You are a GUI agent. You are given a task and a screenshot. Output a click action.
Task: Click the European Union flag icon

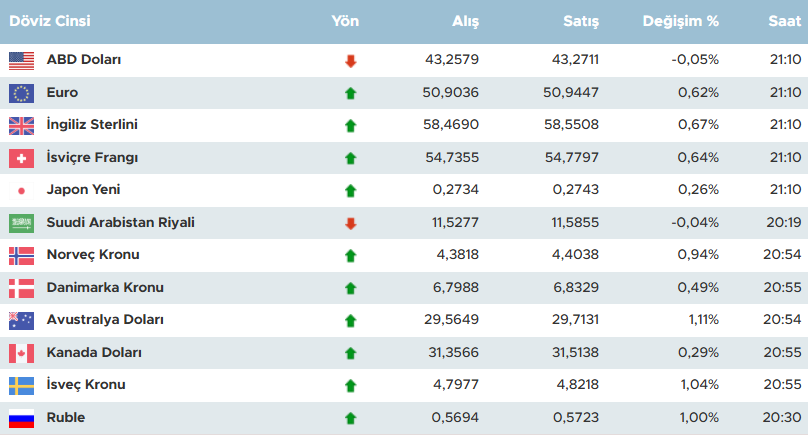pos(21,93)
